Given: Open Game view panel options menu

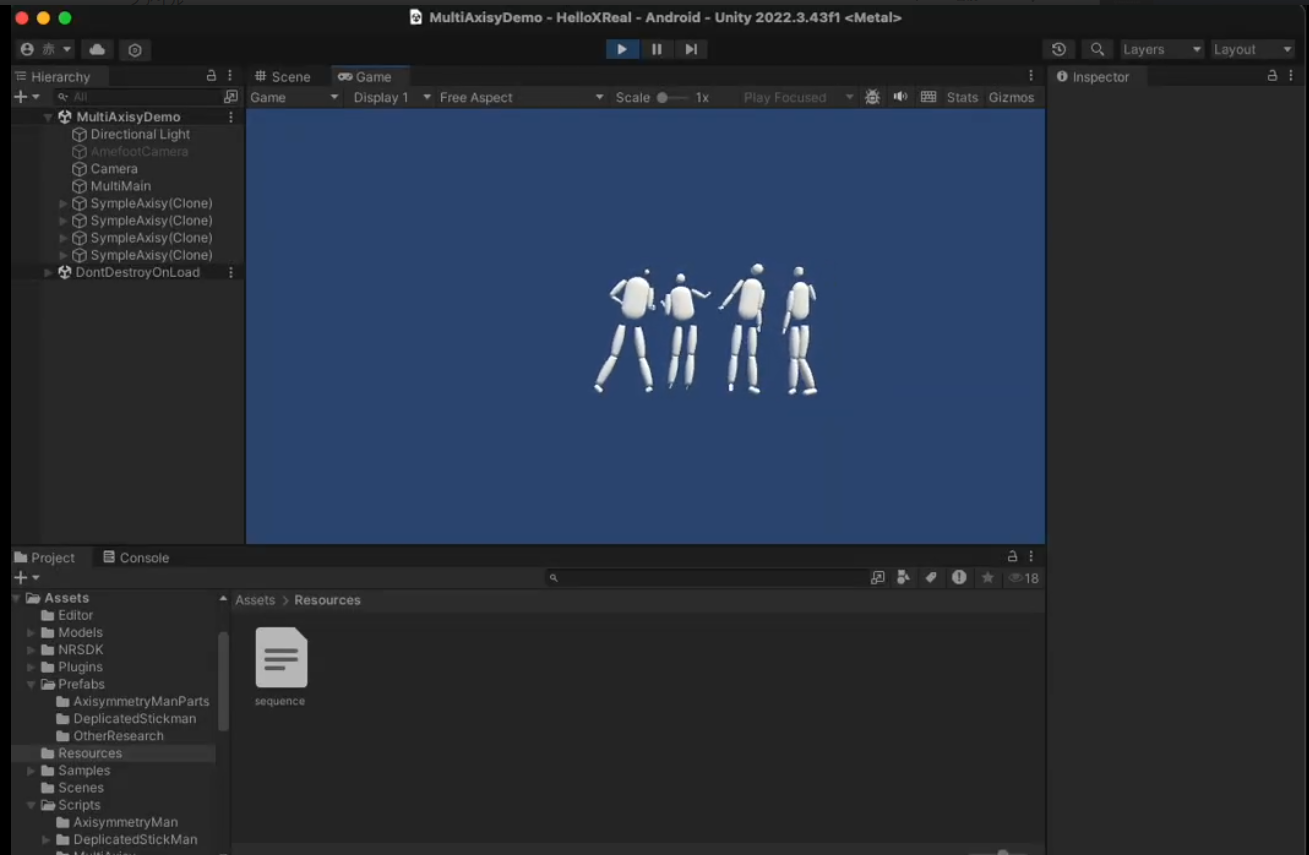Looking at the screenshot, I should [1031, 76].
